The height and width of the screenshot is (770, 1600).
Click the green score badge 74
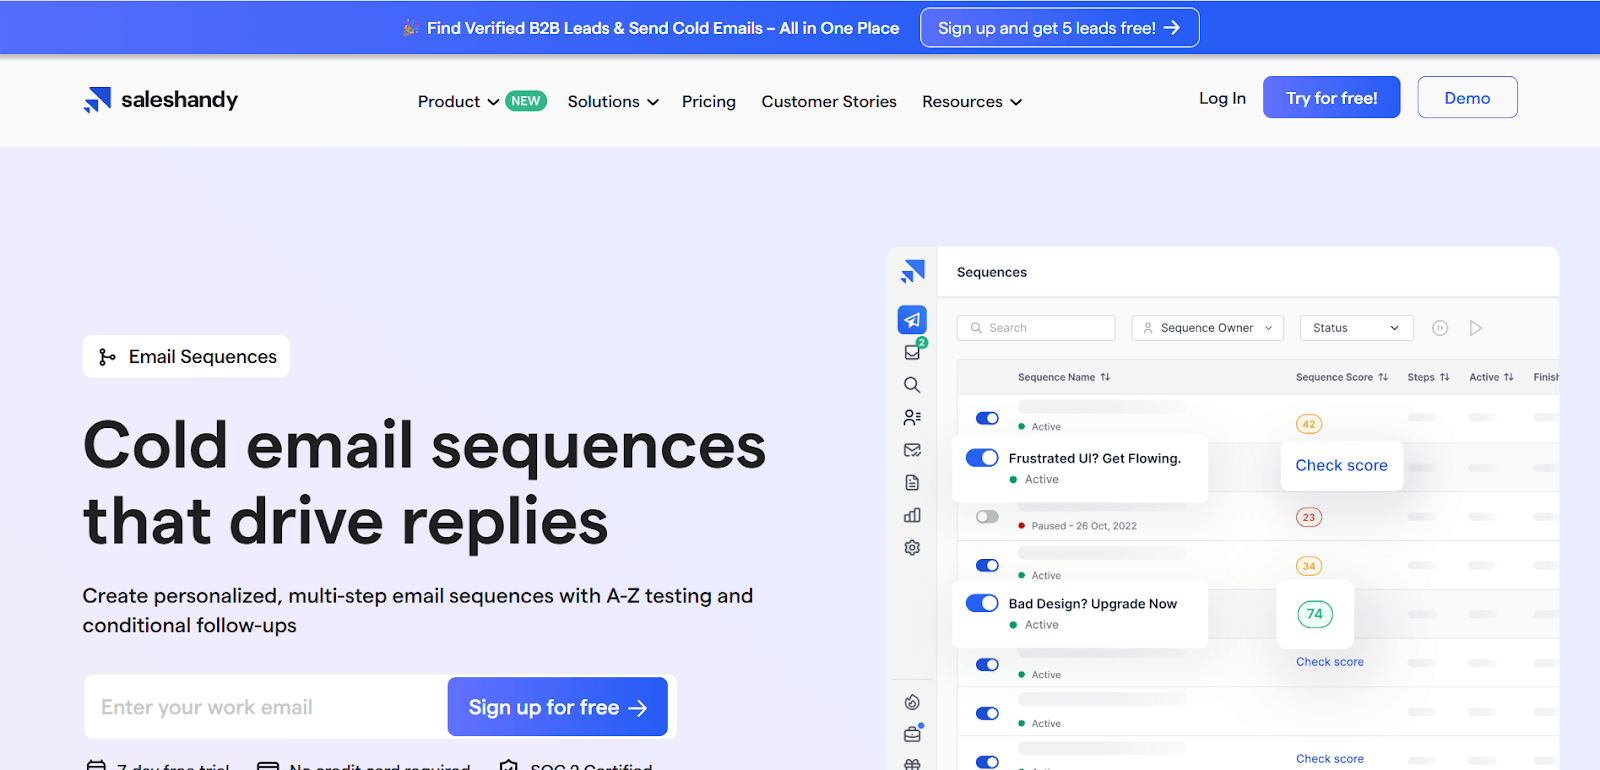click(x=1315, y=614)
